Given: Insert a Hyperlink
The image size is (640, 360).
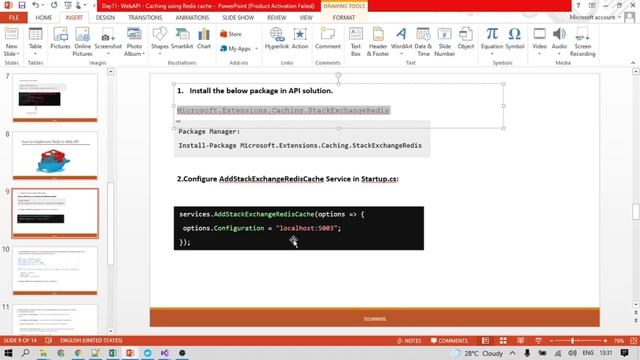Looking at the screenshot, I should (277, 39).
